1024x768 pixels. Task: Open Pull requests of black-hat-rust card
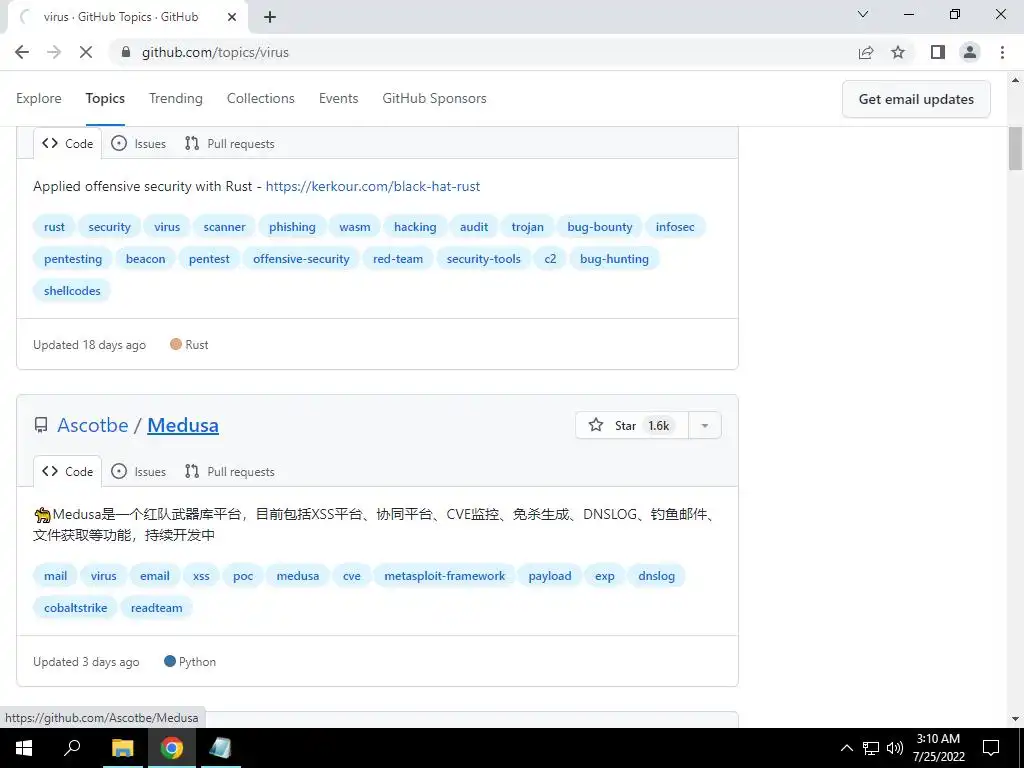click(x=229, y=144)
